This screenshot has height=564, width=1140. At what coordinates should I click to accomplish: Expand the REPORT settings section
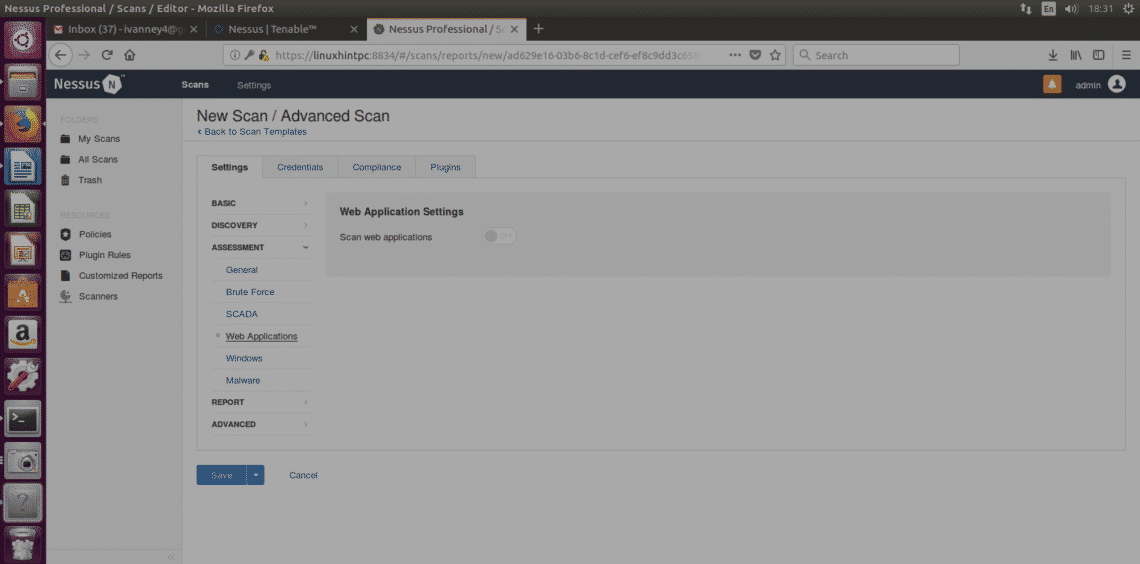coord(260,402)
